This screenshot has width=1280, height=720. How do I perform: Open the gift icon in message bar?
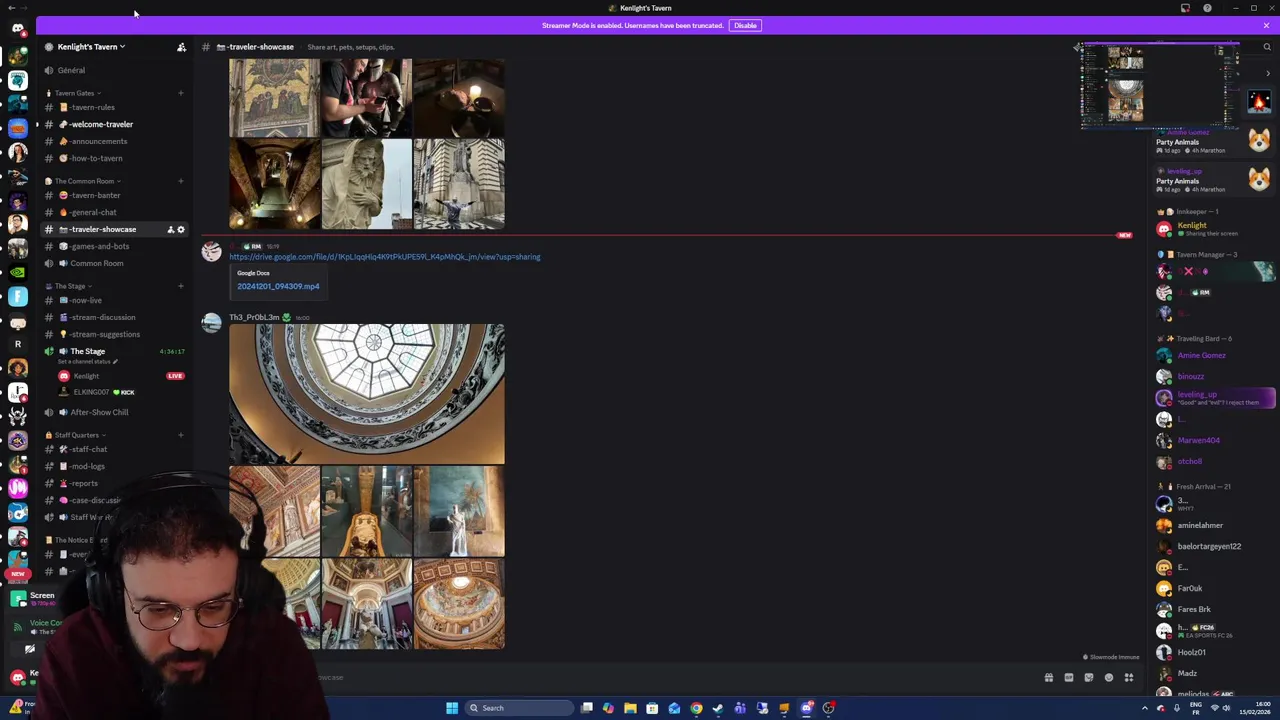(1049, 678)
